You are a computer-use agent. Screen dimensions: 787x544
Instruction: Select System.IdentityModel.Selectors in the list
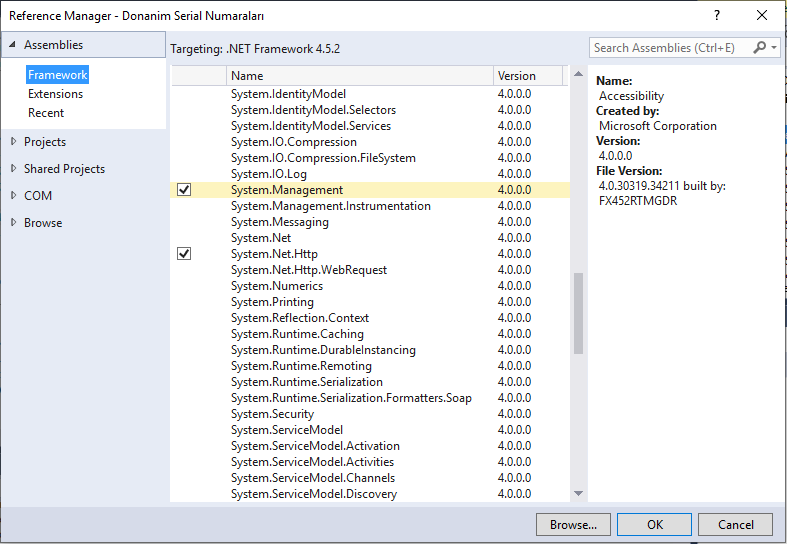pyautogui.click(x=370, y=110)
